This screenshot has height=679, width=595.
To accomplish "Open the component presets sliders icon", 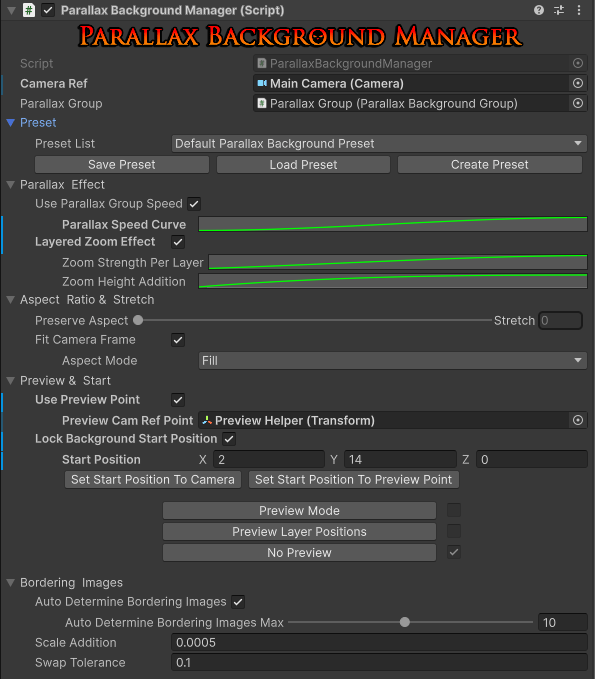I will (x=559, y=10).
